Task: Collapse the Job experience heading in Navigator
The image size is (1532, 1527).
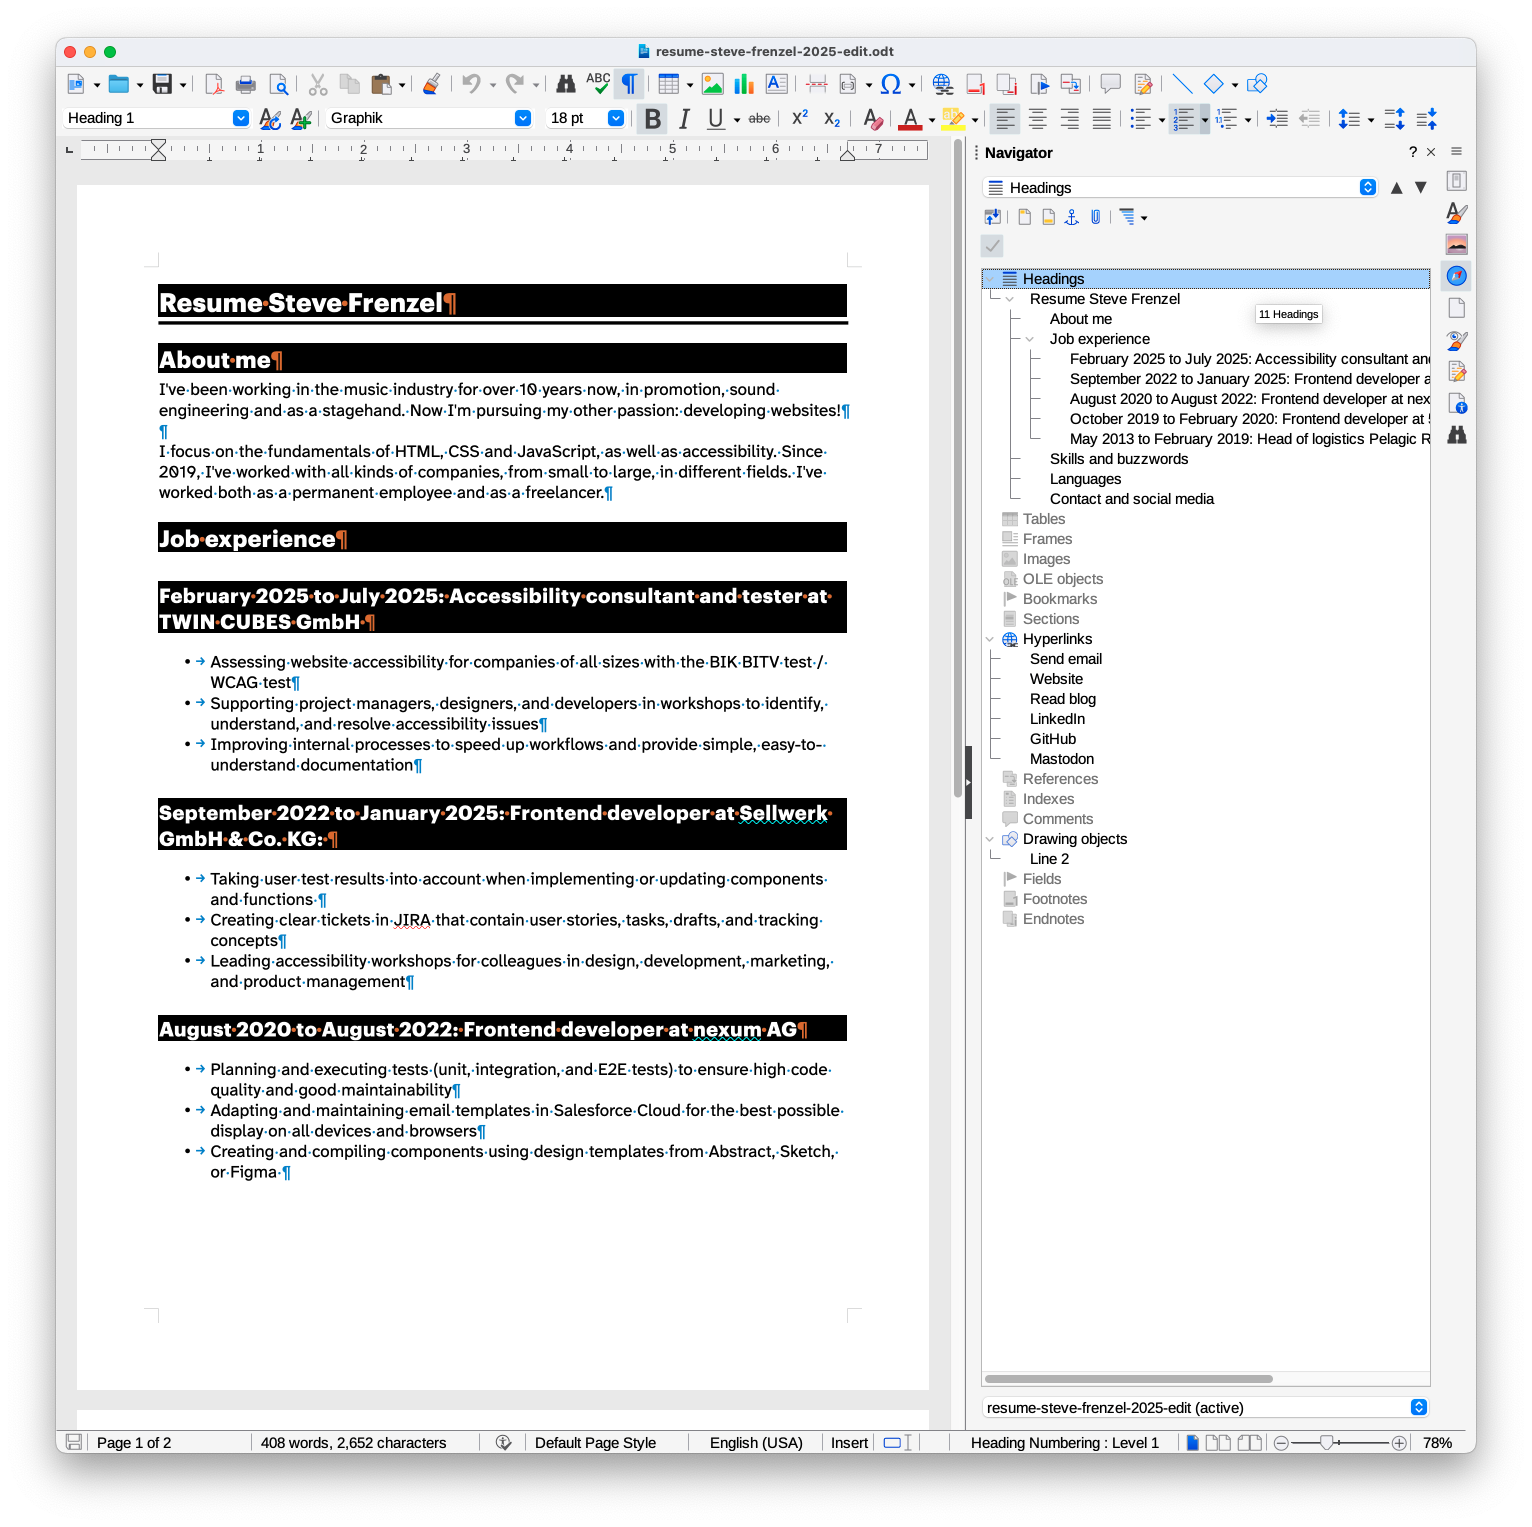Action: [x=1029, y=339]
